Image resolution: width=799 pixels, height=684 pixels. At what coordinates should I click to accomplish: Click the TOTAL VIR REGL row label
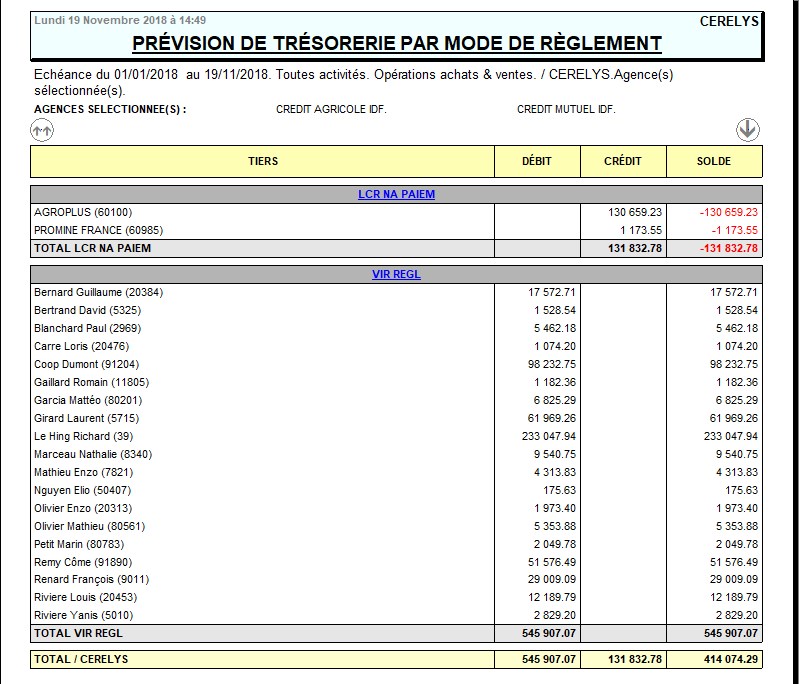pos(79,633)
